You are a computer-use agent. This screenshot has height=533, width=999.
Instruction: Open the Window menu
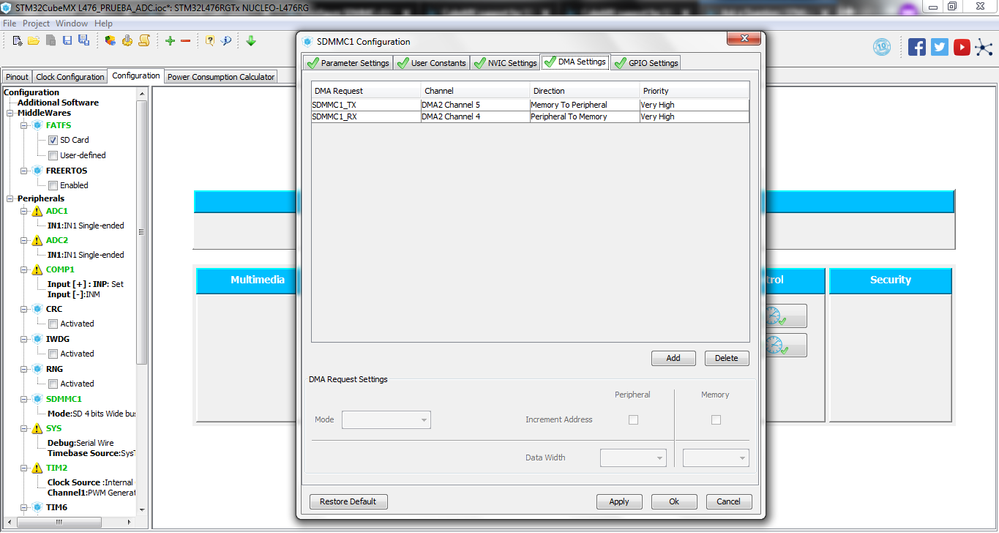(x=71, y=23)
